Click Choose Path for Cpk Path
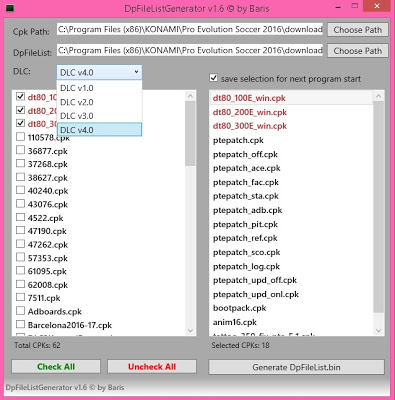395x400 pixels. (358, 30)
